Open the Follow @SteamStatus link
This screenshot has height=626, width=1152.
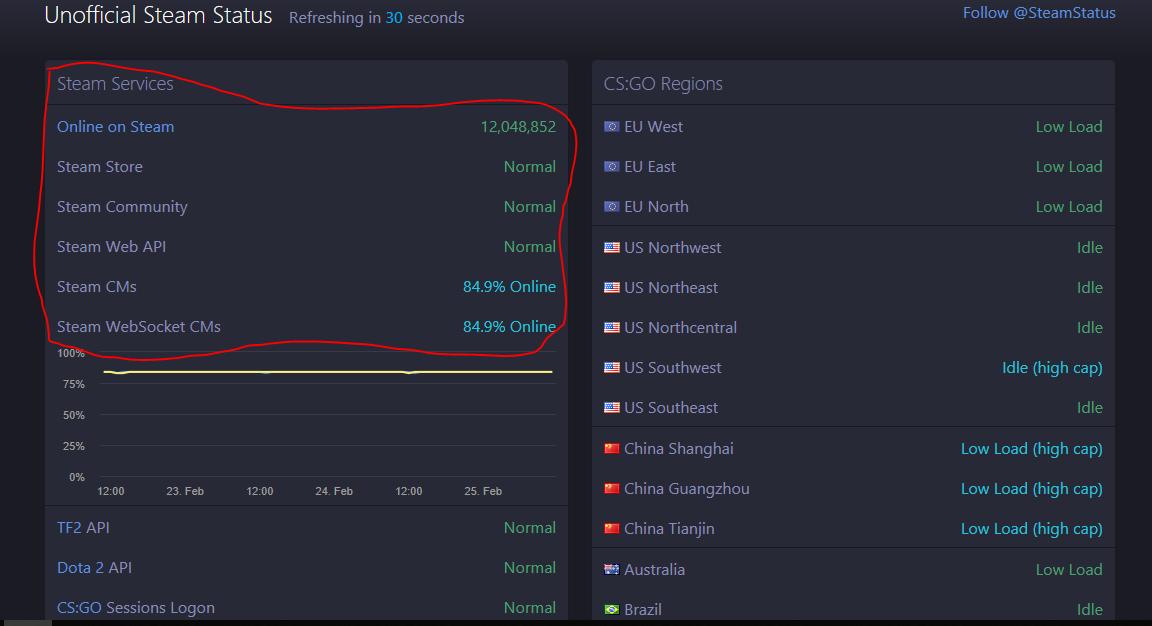(1040, 12)
